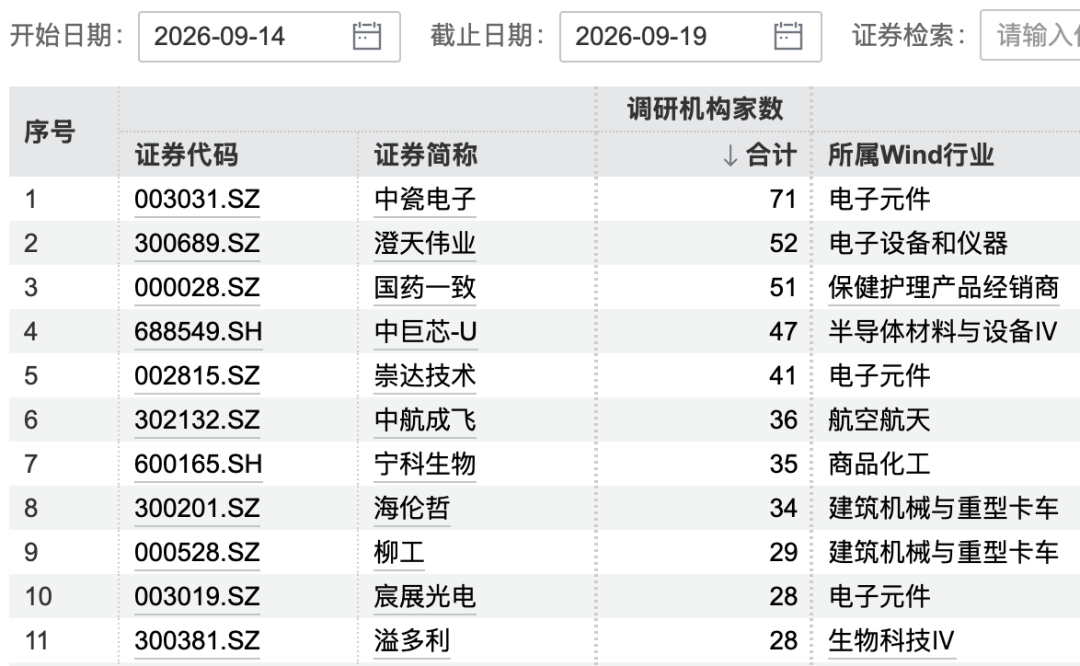The width and height of the screenshot is (1080, 666).
Task: Click the 序号 column header
Action: (x=50, y=132)
